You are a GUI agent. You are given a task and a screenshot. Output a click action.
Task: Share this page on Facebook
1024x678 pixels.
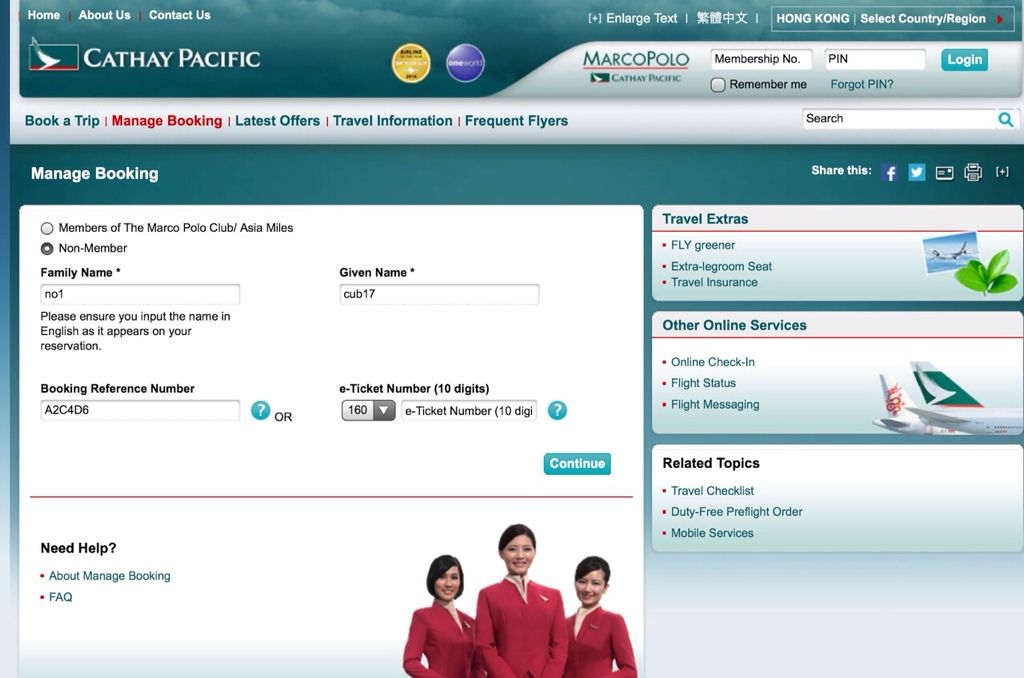pos(889,172)
